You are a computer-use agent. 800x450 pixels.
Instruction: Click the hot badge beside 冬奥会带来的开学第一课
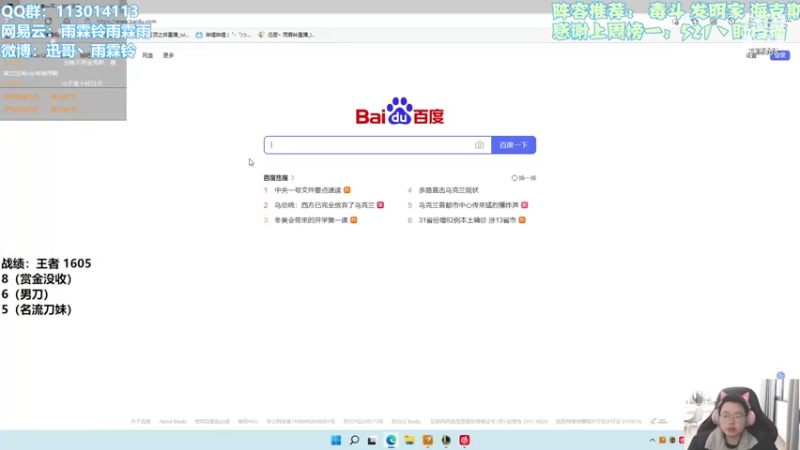coord(354,220)
